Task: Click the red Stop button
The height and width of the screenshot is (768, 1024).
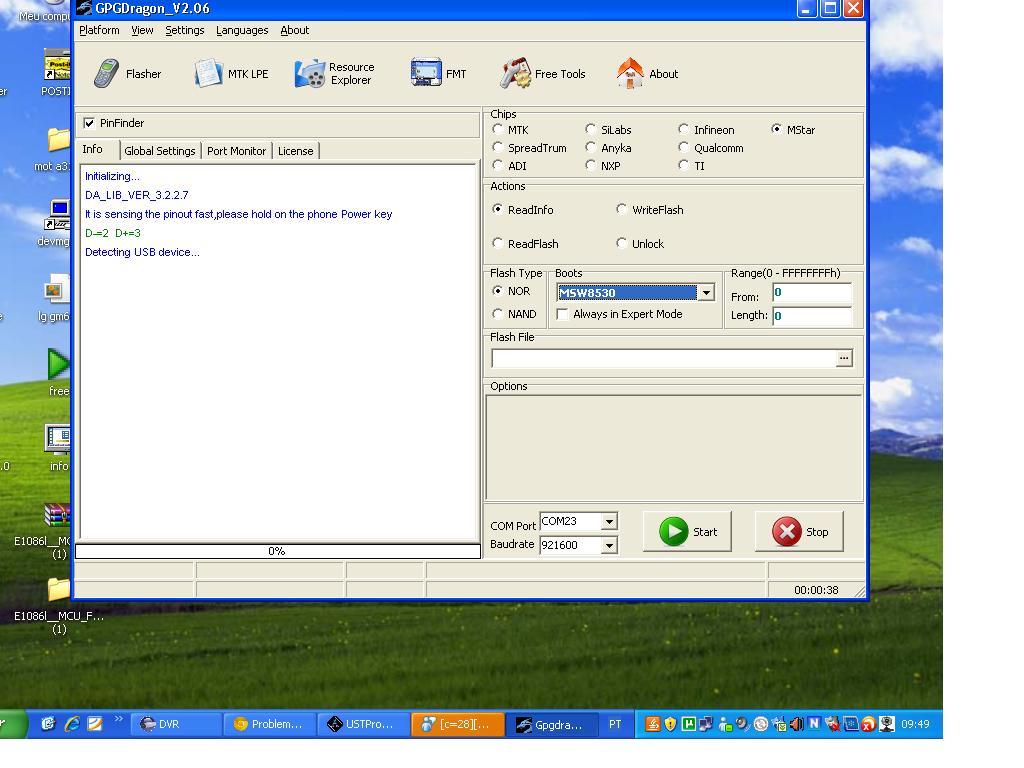Action: pos(799,532)
